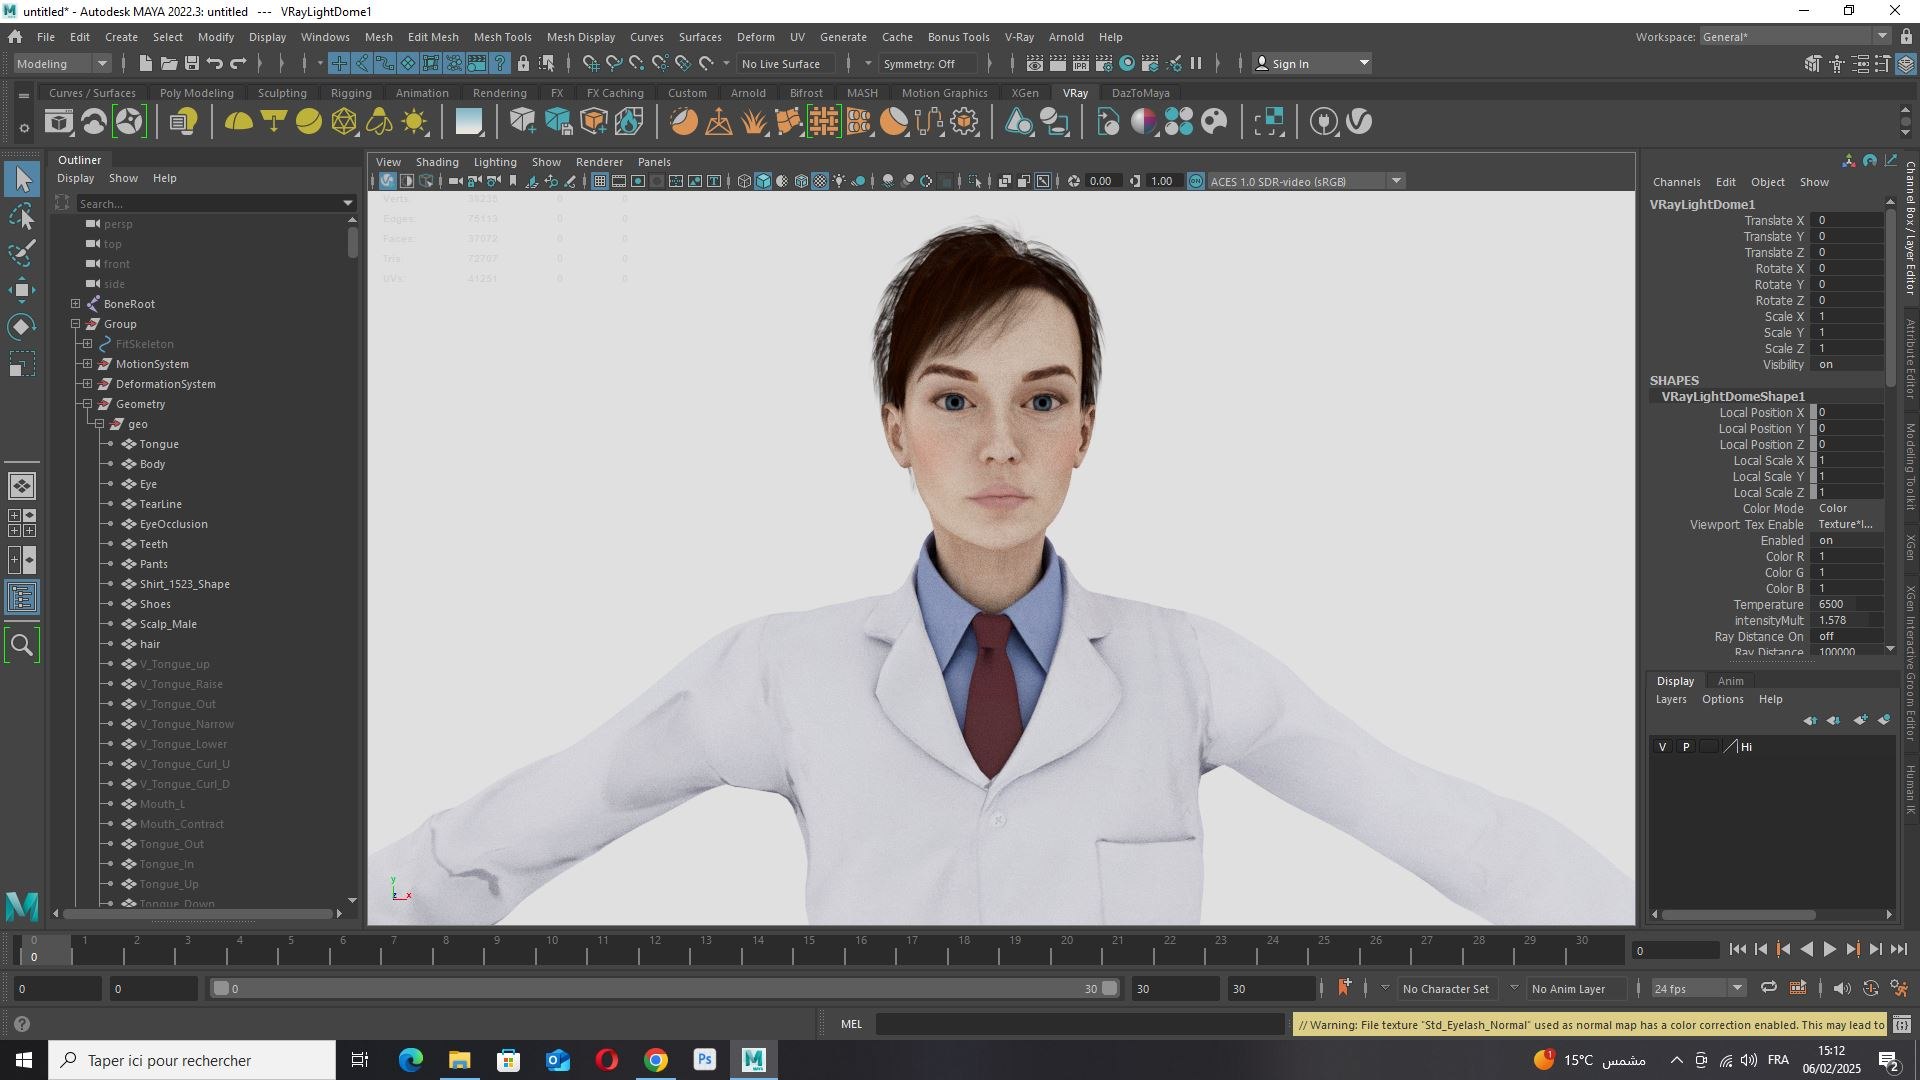Expand the BoneRoot node in Outliner

coord(76,304)
